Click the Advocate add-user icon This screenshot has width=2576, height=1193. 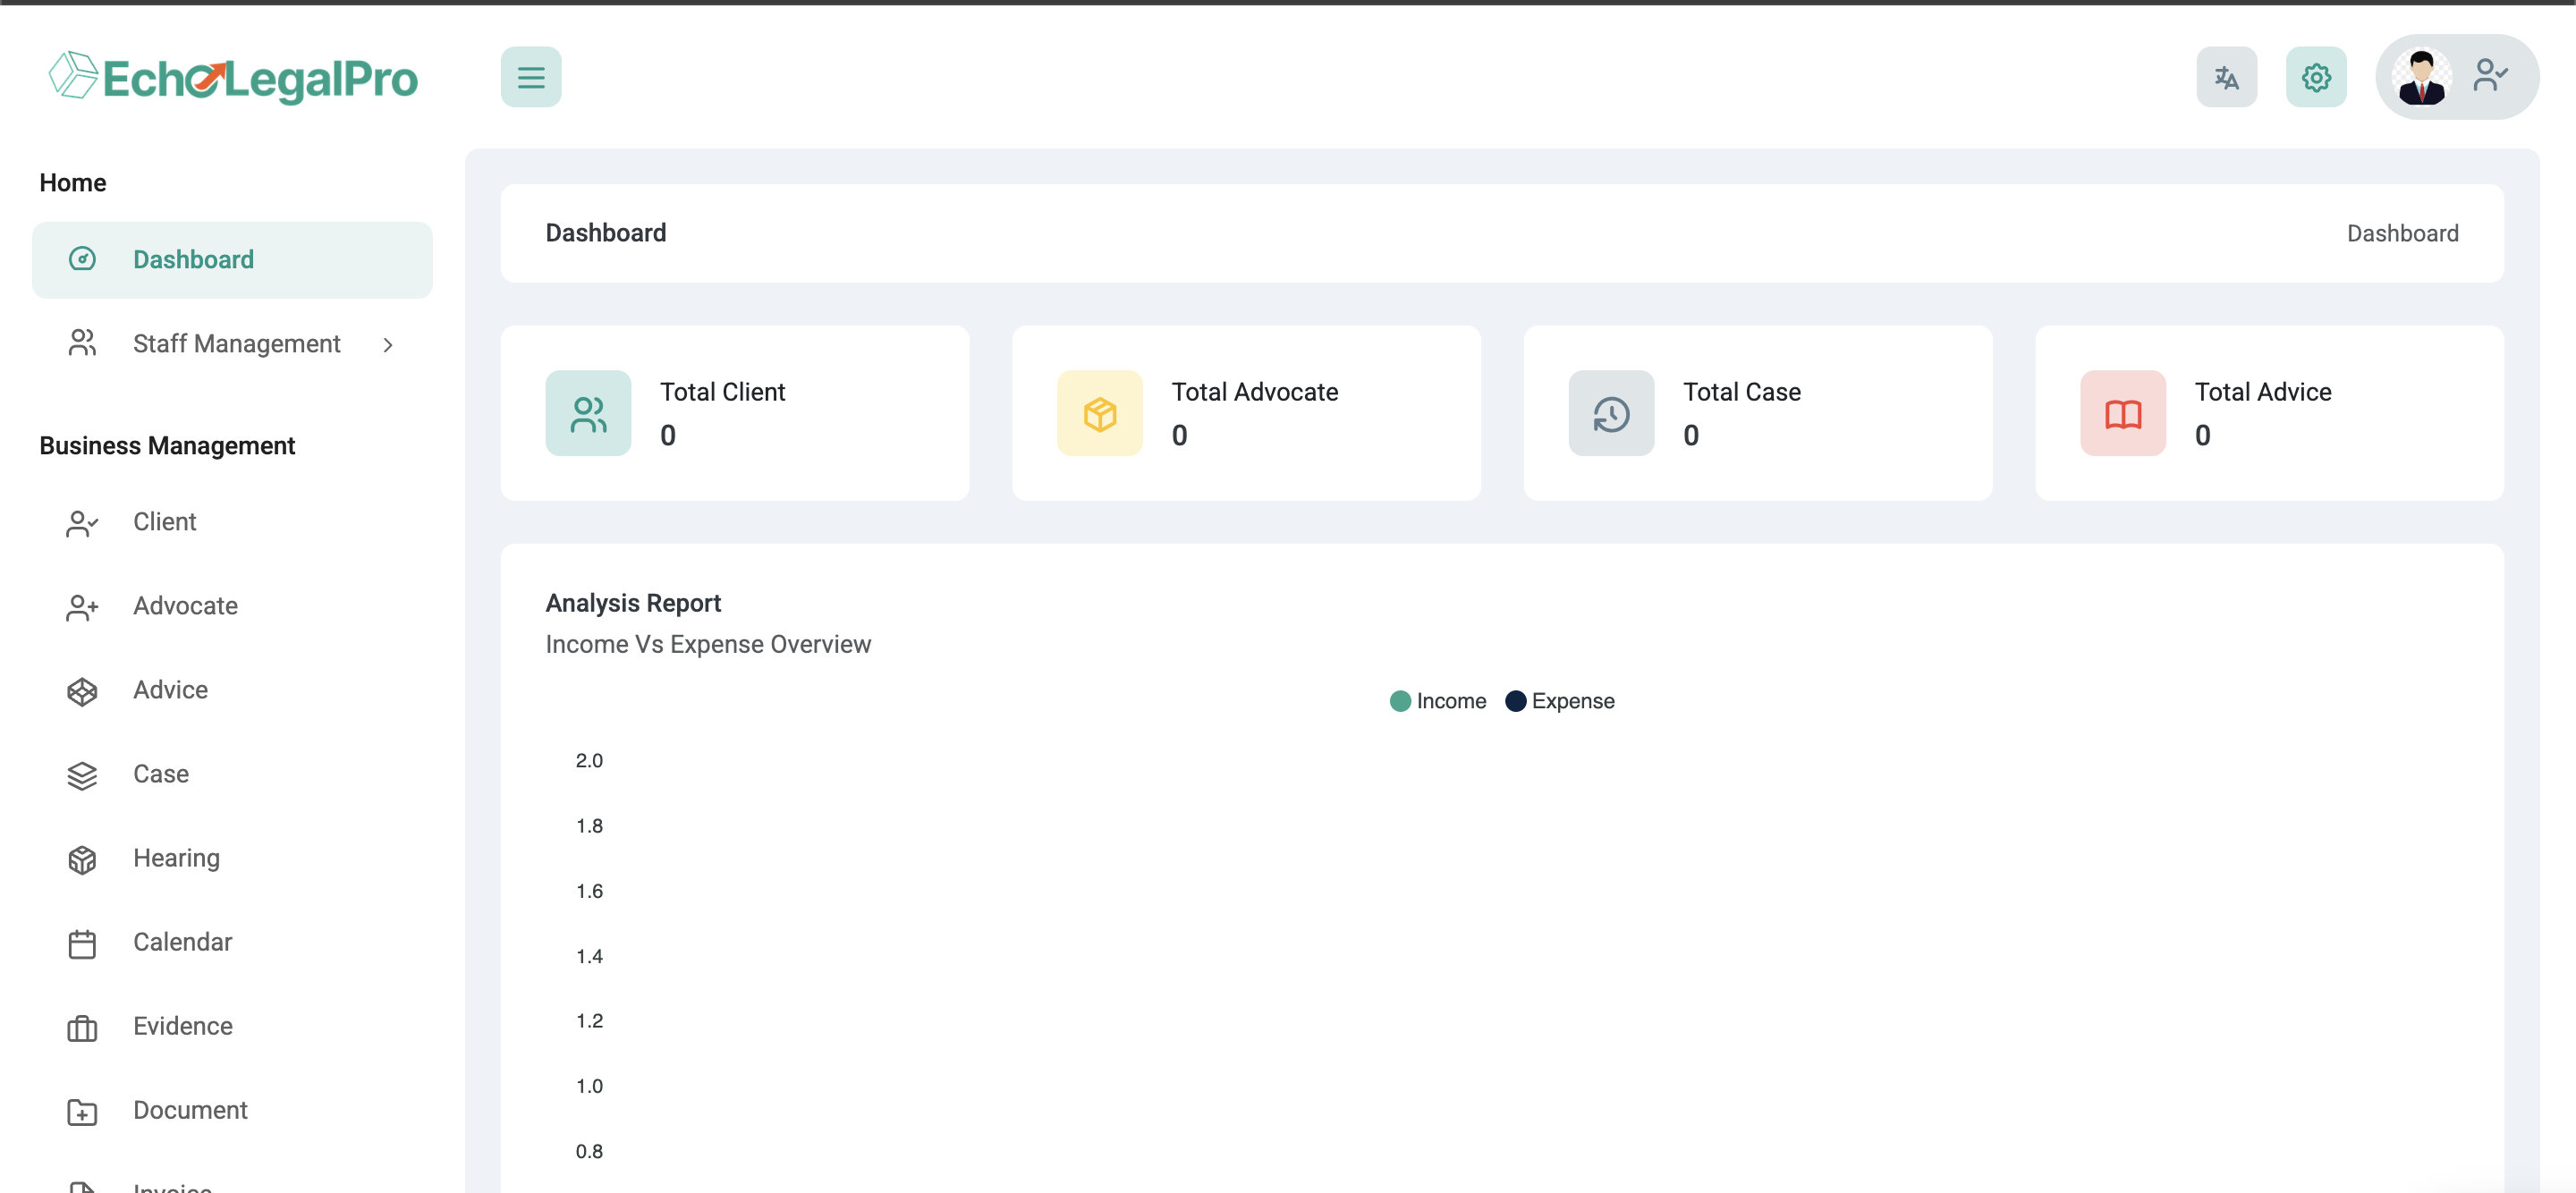[82, 607]
